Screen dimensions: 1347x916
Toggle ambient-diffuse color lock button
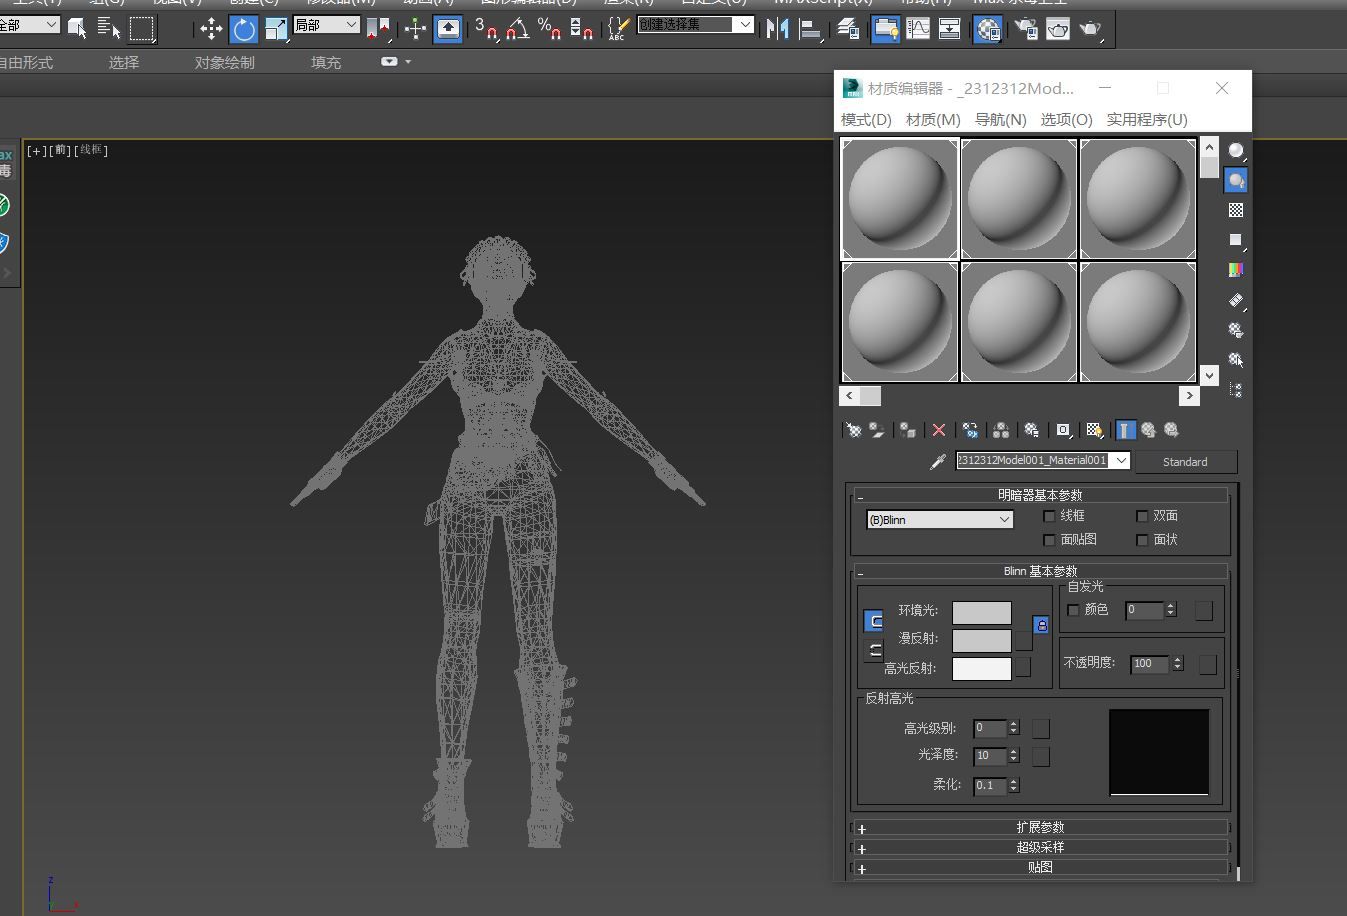pos(873,621)
